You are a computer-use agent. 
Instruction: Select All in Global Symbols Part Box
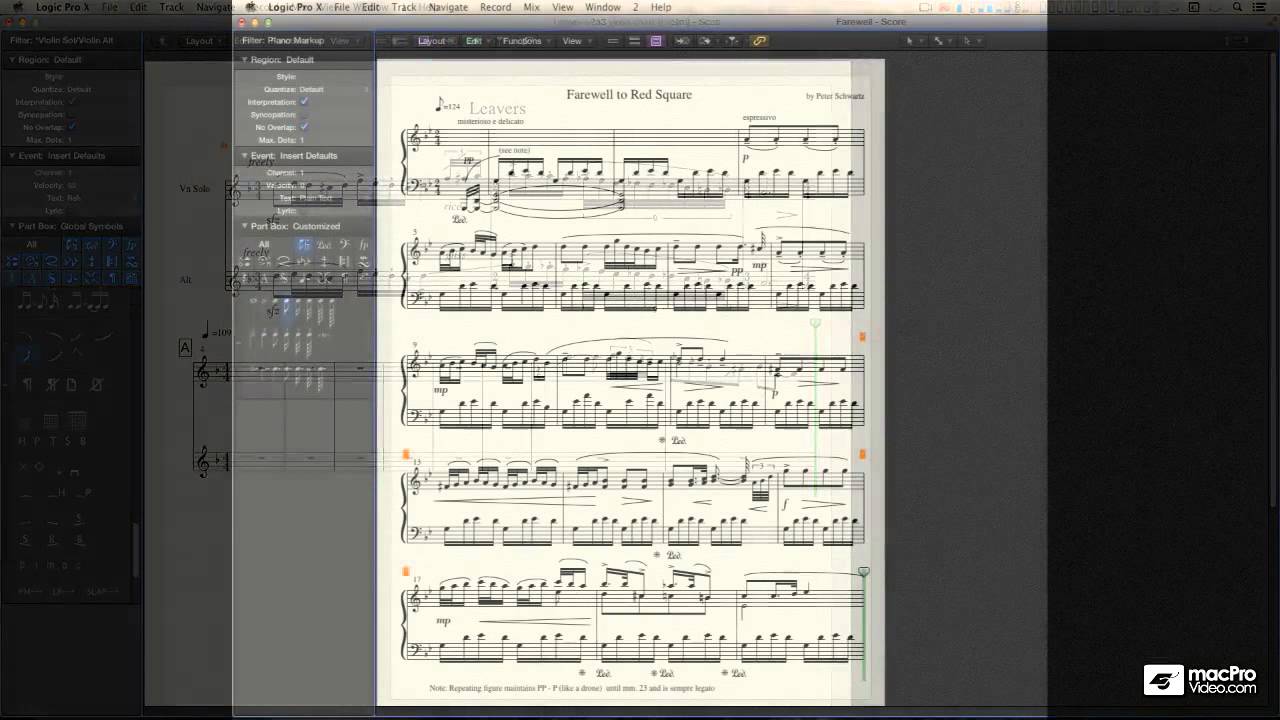click(31, 244)
